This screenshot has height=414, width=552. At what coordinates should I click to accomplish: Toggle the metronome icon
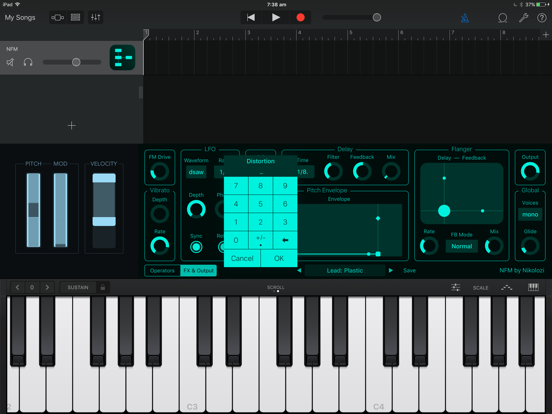pos(465,18)
